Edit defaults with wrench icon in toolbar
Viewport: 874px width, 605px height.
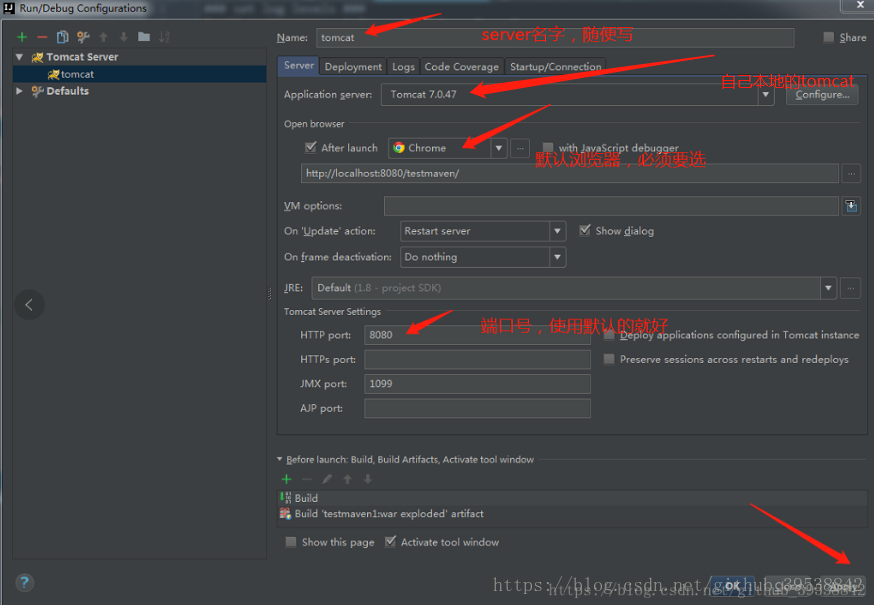click(83, 37)
